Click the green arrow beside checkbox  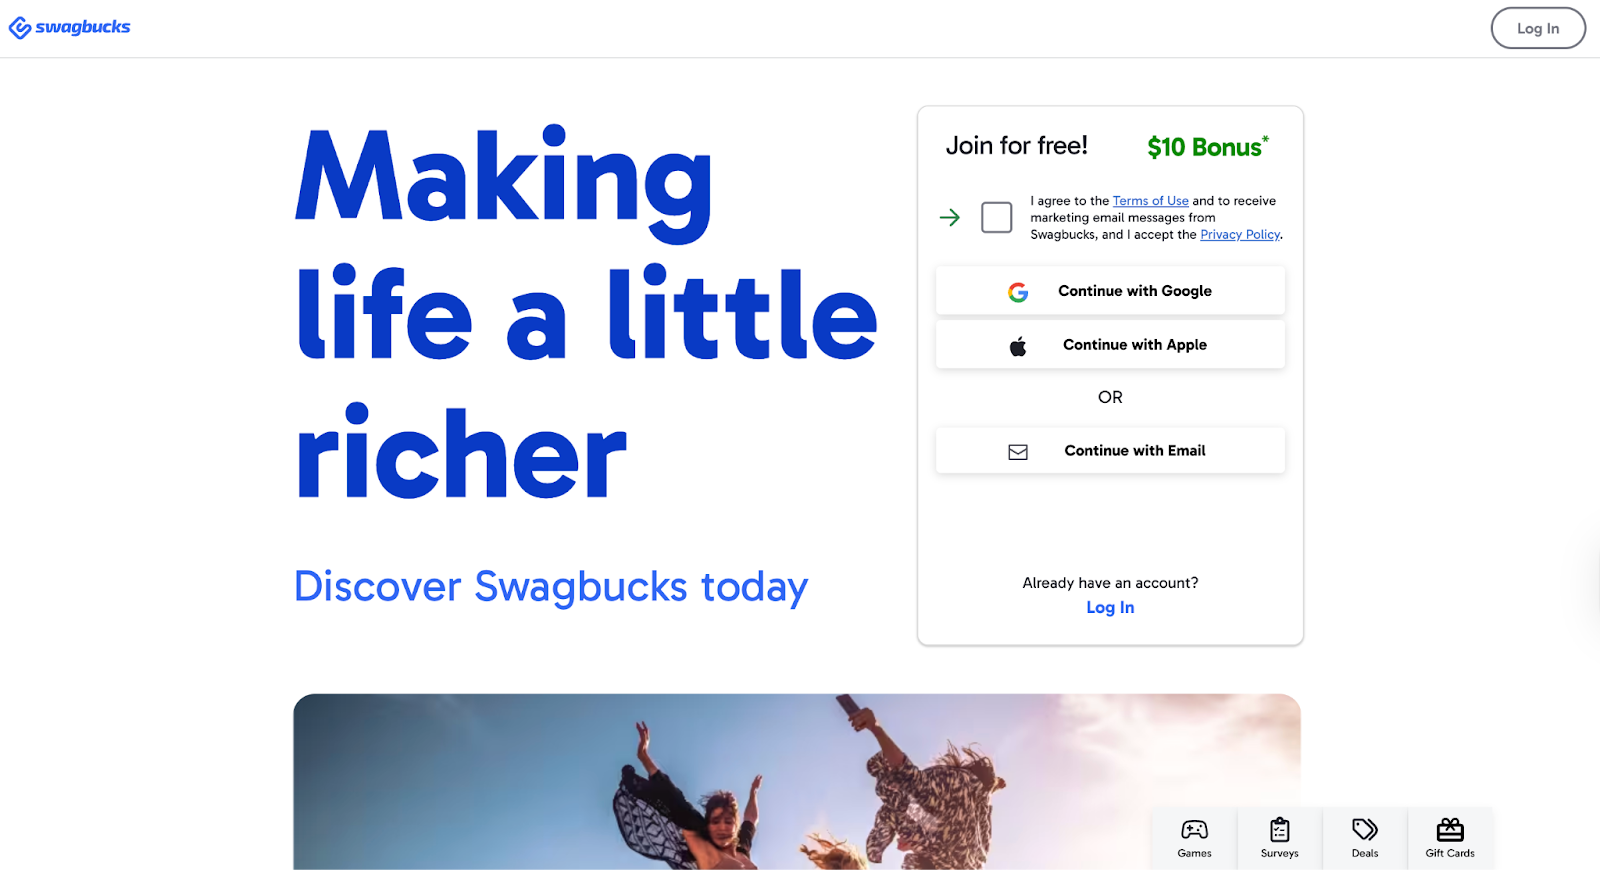(950, 217)
